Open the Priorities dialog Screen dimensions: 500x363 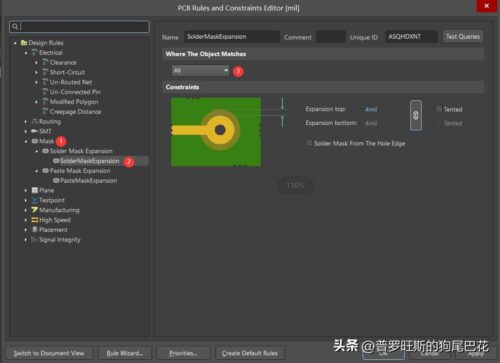coord(183,353)
